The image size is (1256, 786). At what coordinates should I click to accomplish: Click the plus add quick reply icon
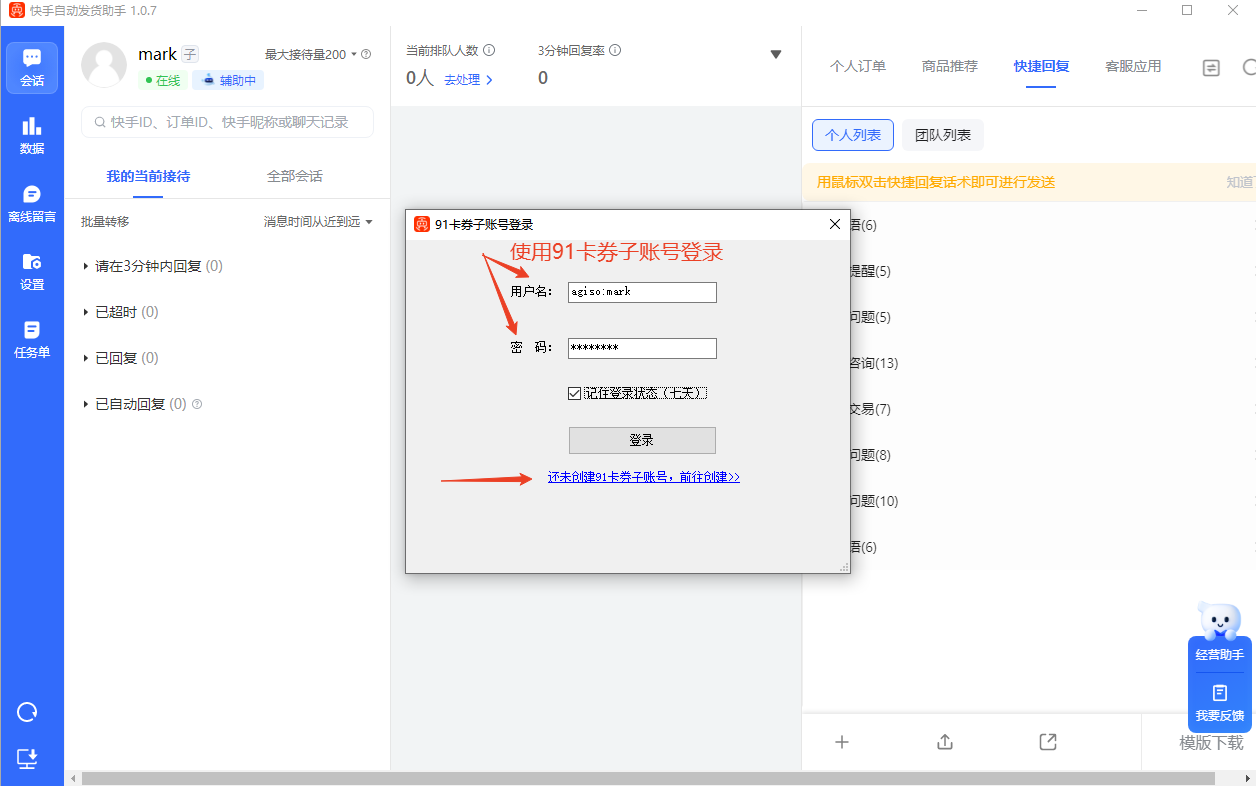coord(842,742)
